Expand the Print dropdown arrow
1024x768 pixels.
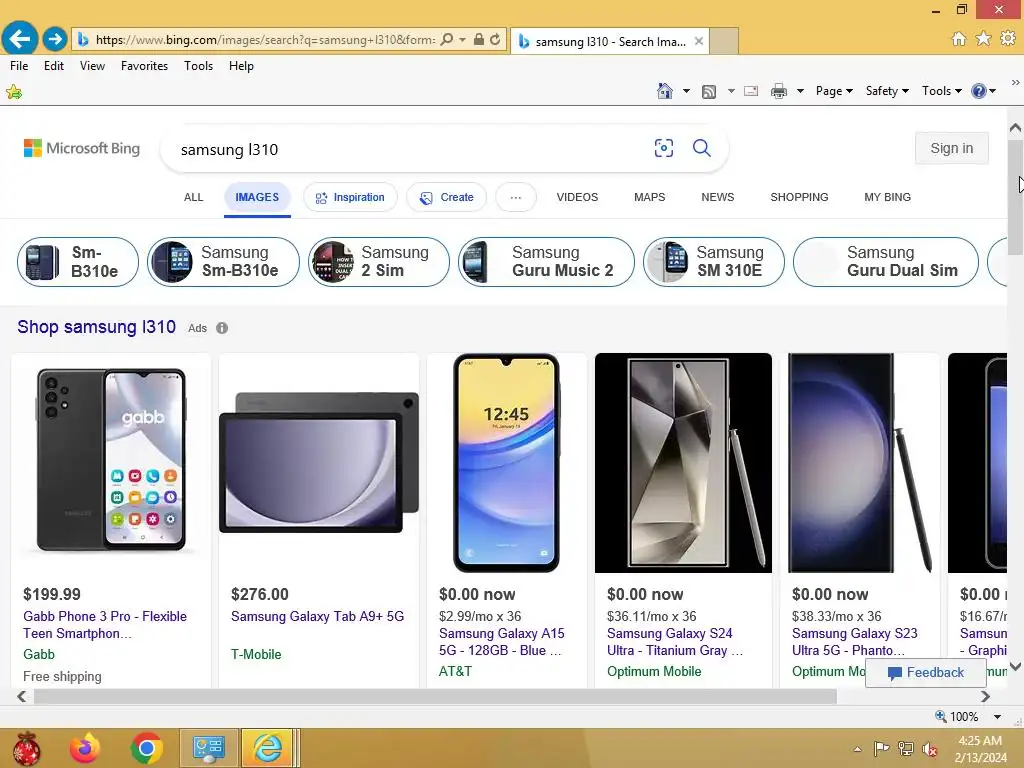pos(800,91)
